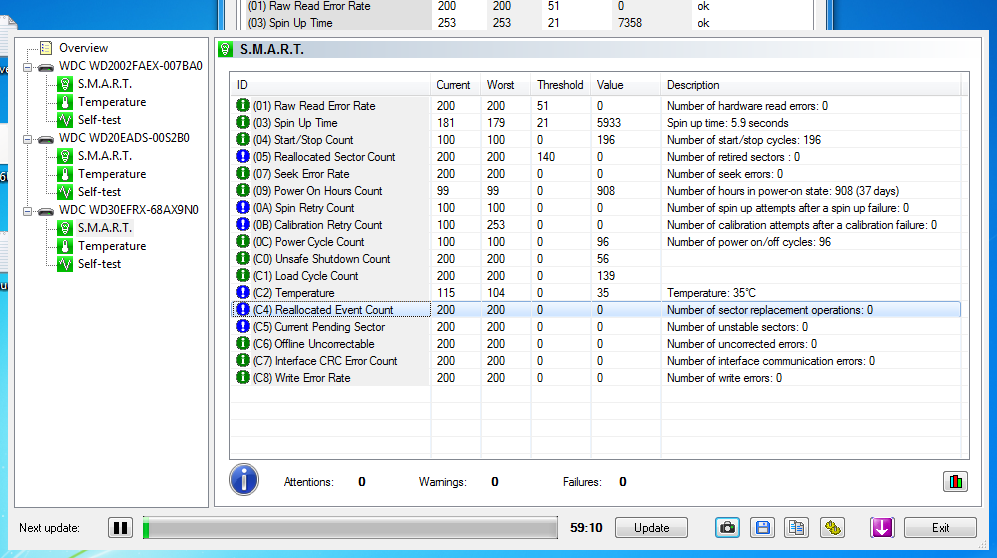This screenshot has height=558, width=997.
Task: Click the purple down-arrow icon
Action: click(x=882, y=527)
